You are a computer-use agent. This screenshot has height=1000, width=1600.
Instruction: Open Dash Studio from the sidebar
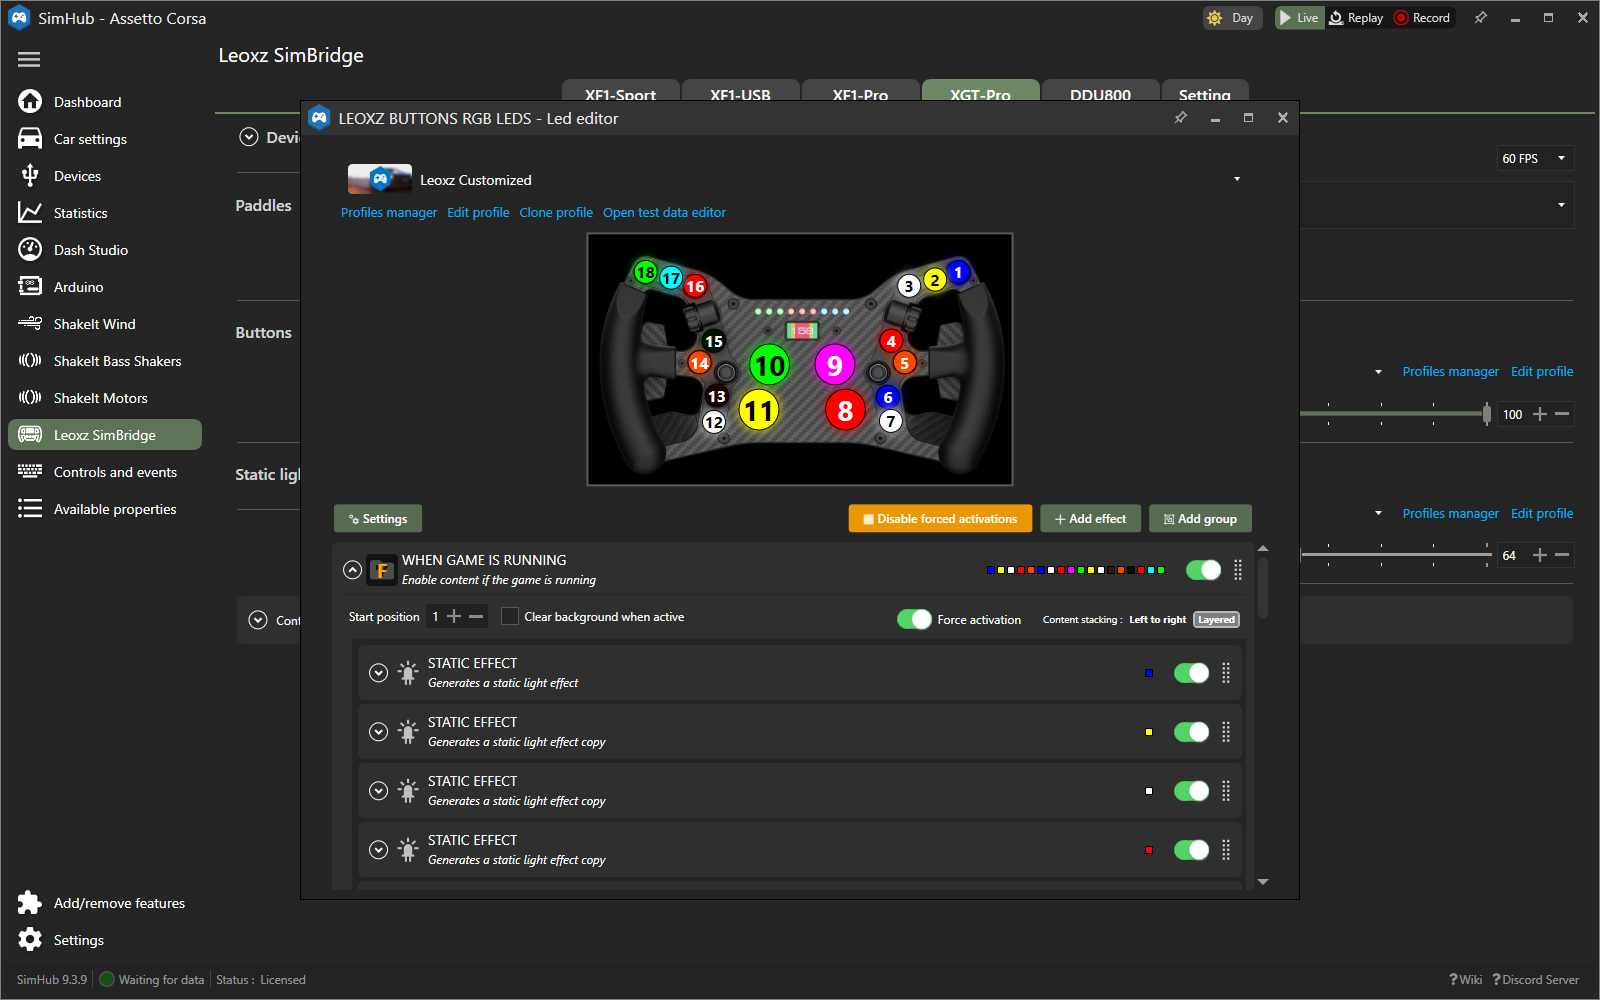[x=90, y=250]
